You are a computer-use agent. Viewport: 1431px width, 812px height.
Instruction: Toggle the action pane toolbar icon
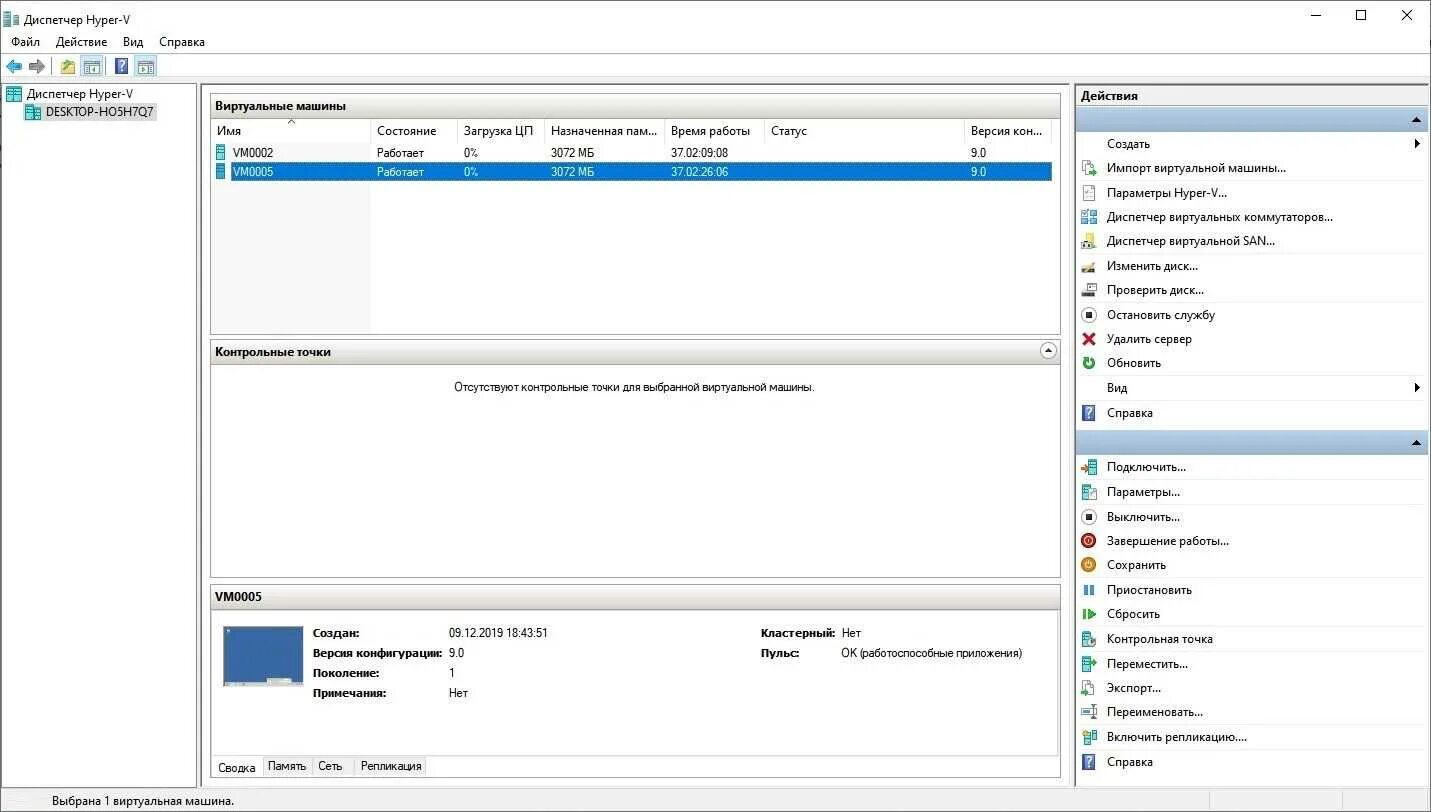click(x=146, y=67)
